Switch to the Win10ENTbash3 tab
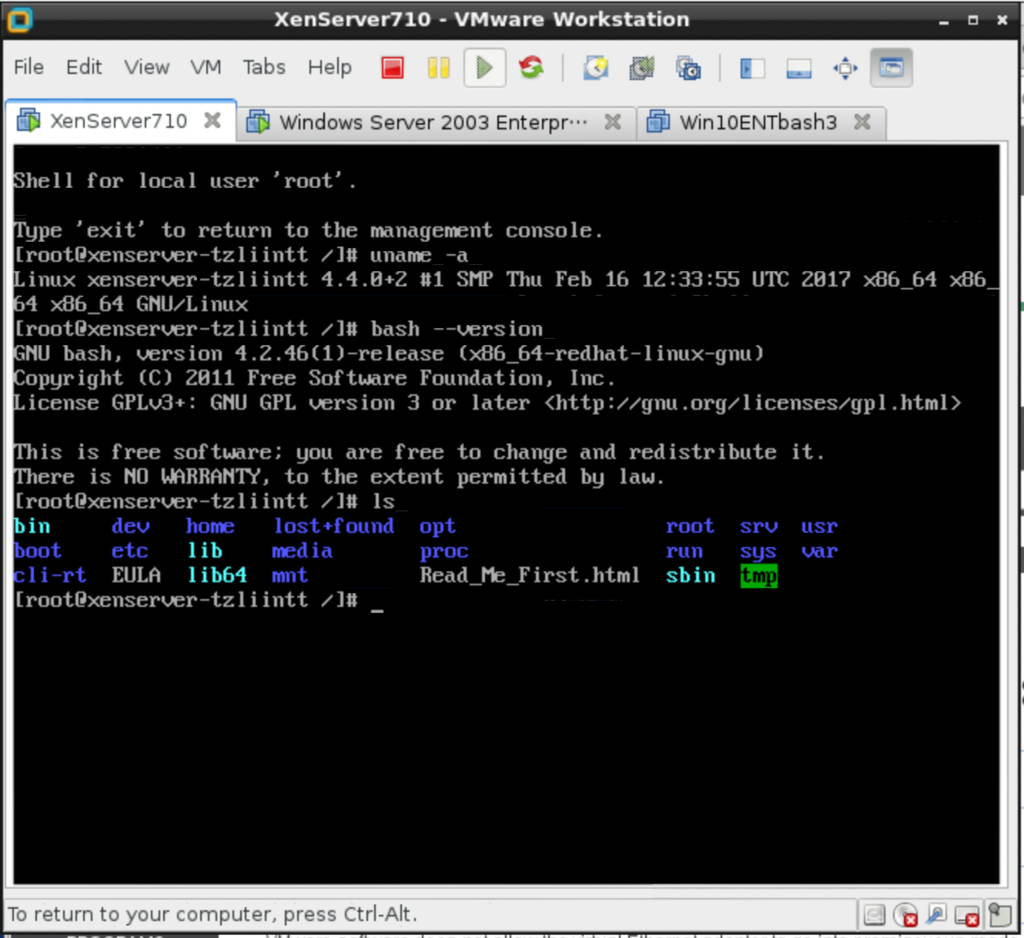1024x938 pixels. click(761, 123)
